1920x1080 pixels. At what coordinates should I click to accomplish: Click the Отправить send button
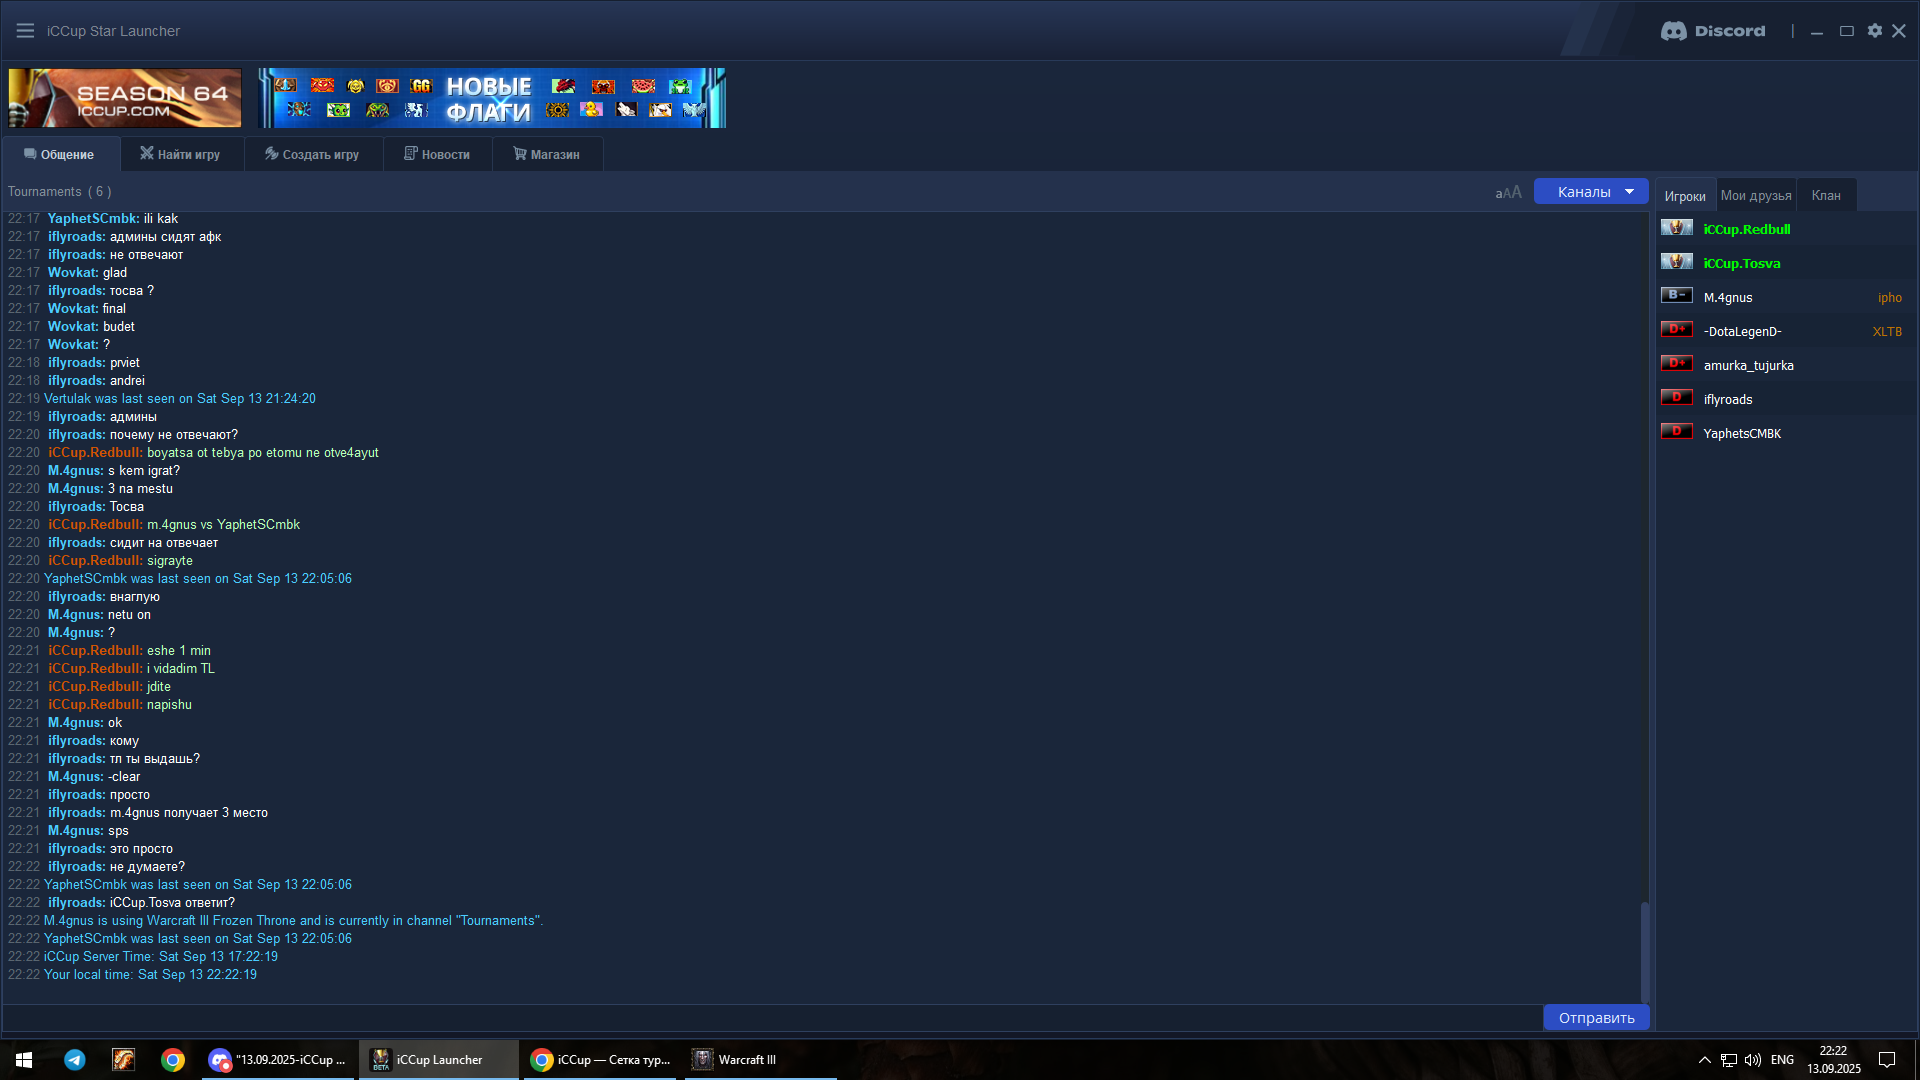point(1596,1018)
